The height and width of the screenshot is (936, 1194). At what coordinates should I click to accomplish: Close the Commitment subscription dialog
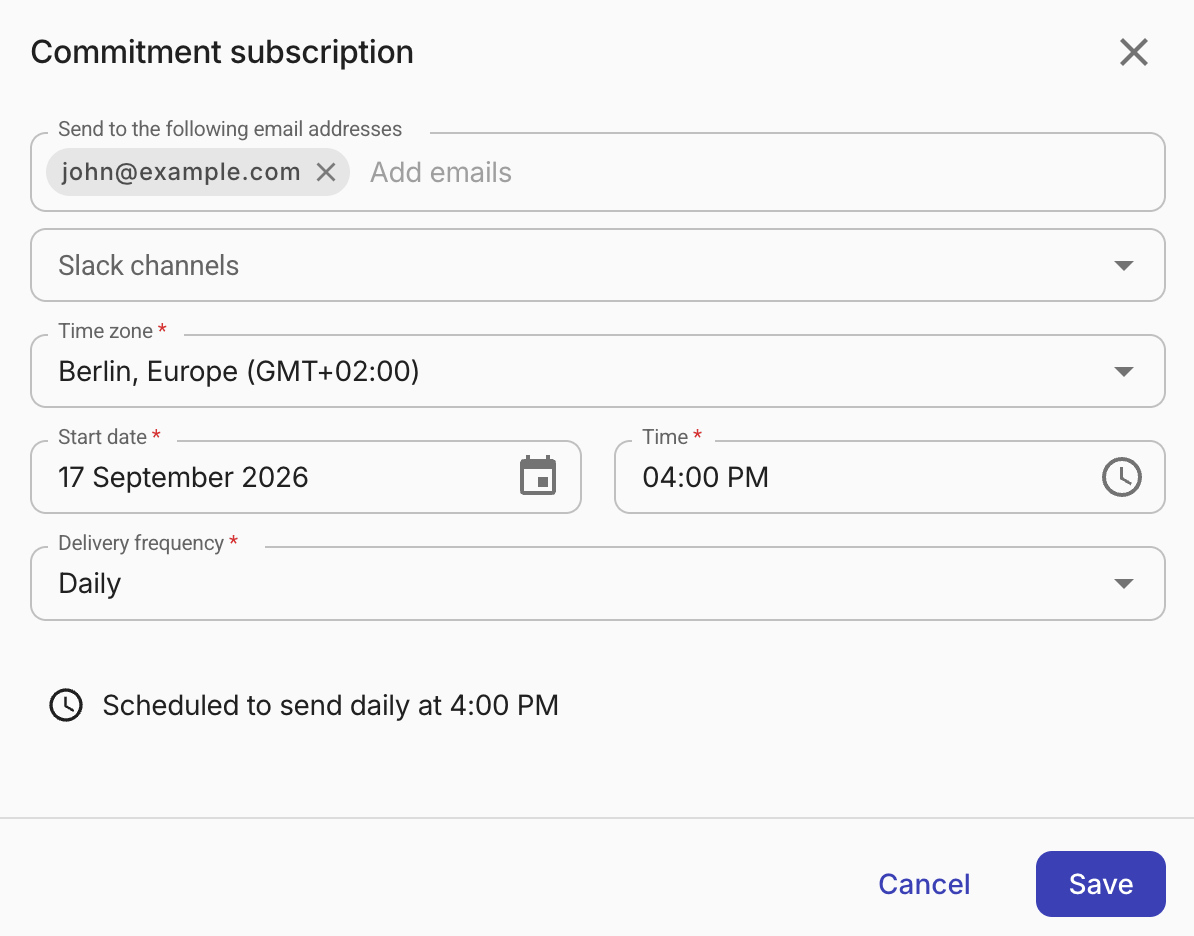tap(1133, 53)
